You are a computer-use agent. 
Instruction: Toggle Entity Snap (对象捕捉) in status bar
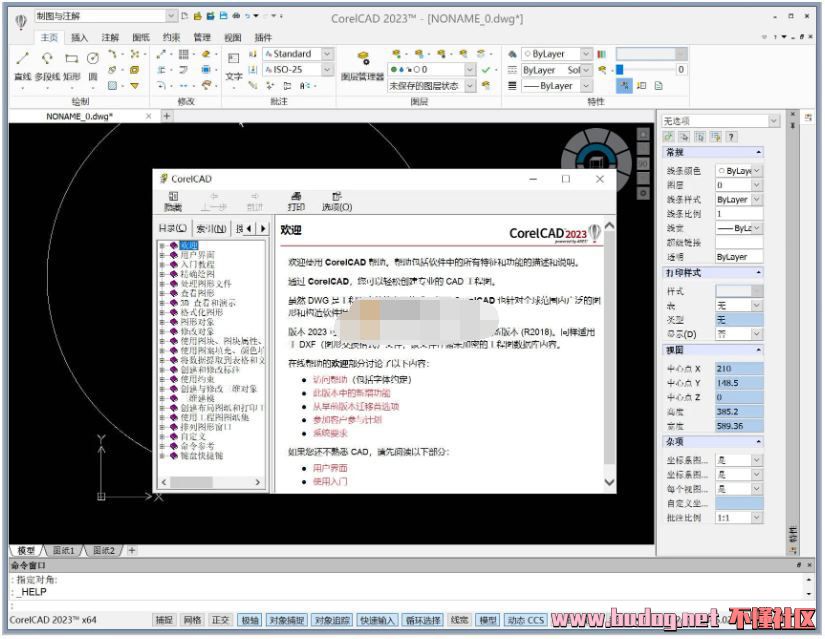point(287,620)
